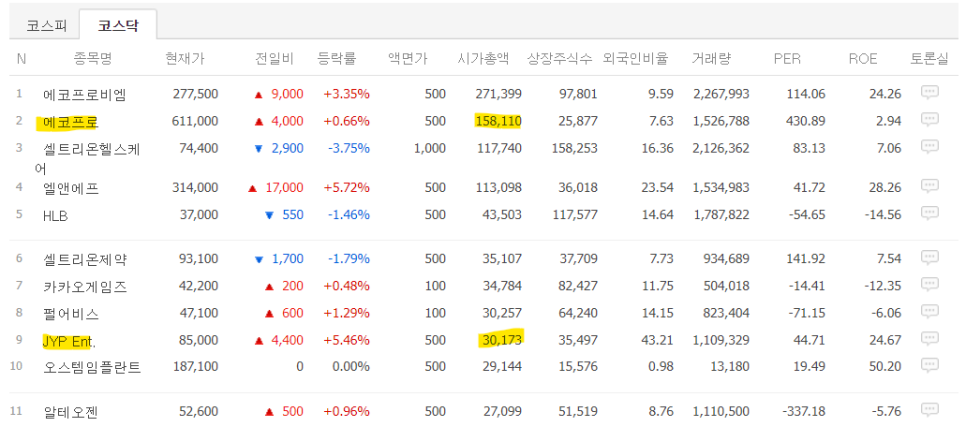Click the 현재가 column header
Screen dimensions: 966x427
(x=185, y=59)
